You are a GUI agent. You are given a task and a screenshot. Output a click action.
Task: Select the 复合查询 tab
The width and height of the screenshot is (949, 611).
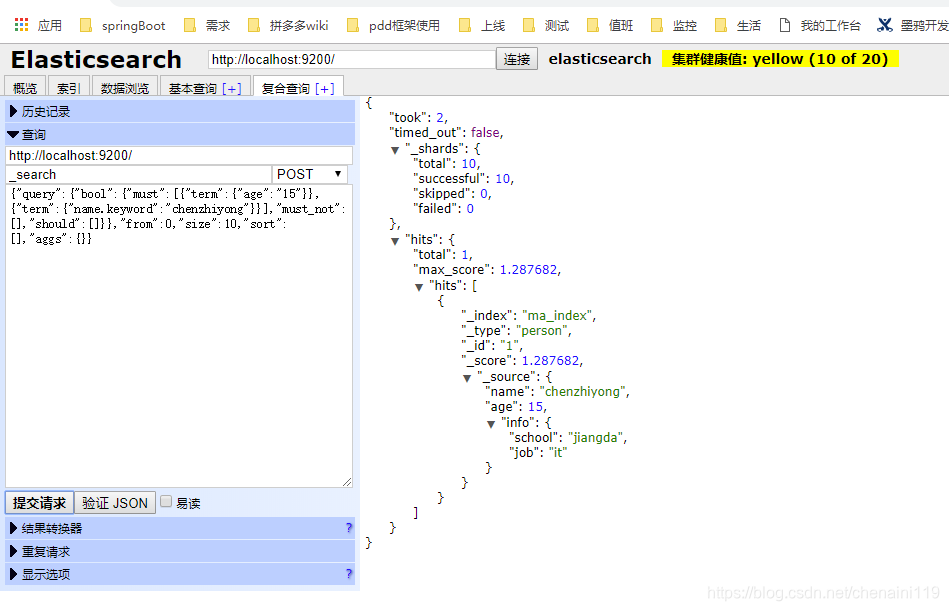286,89
